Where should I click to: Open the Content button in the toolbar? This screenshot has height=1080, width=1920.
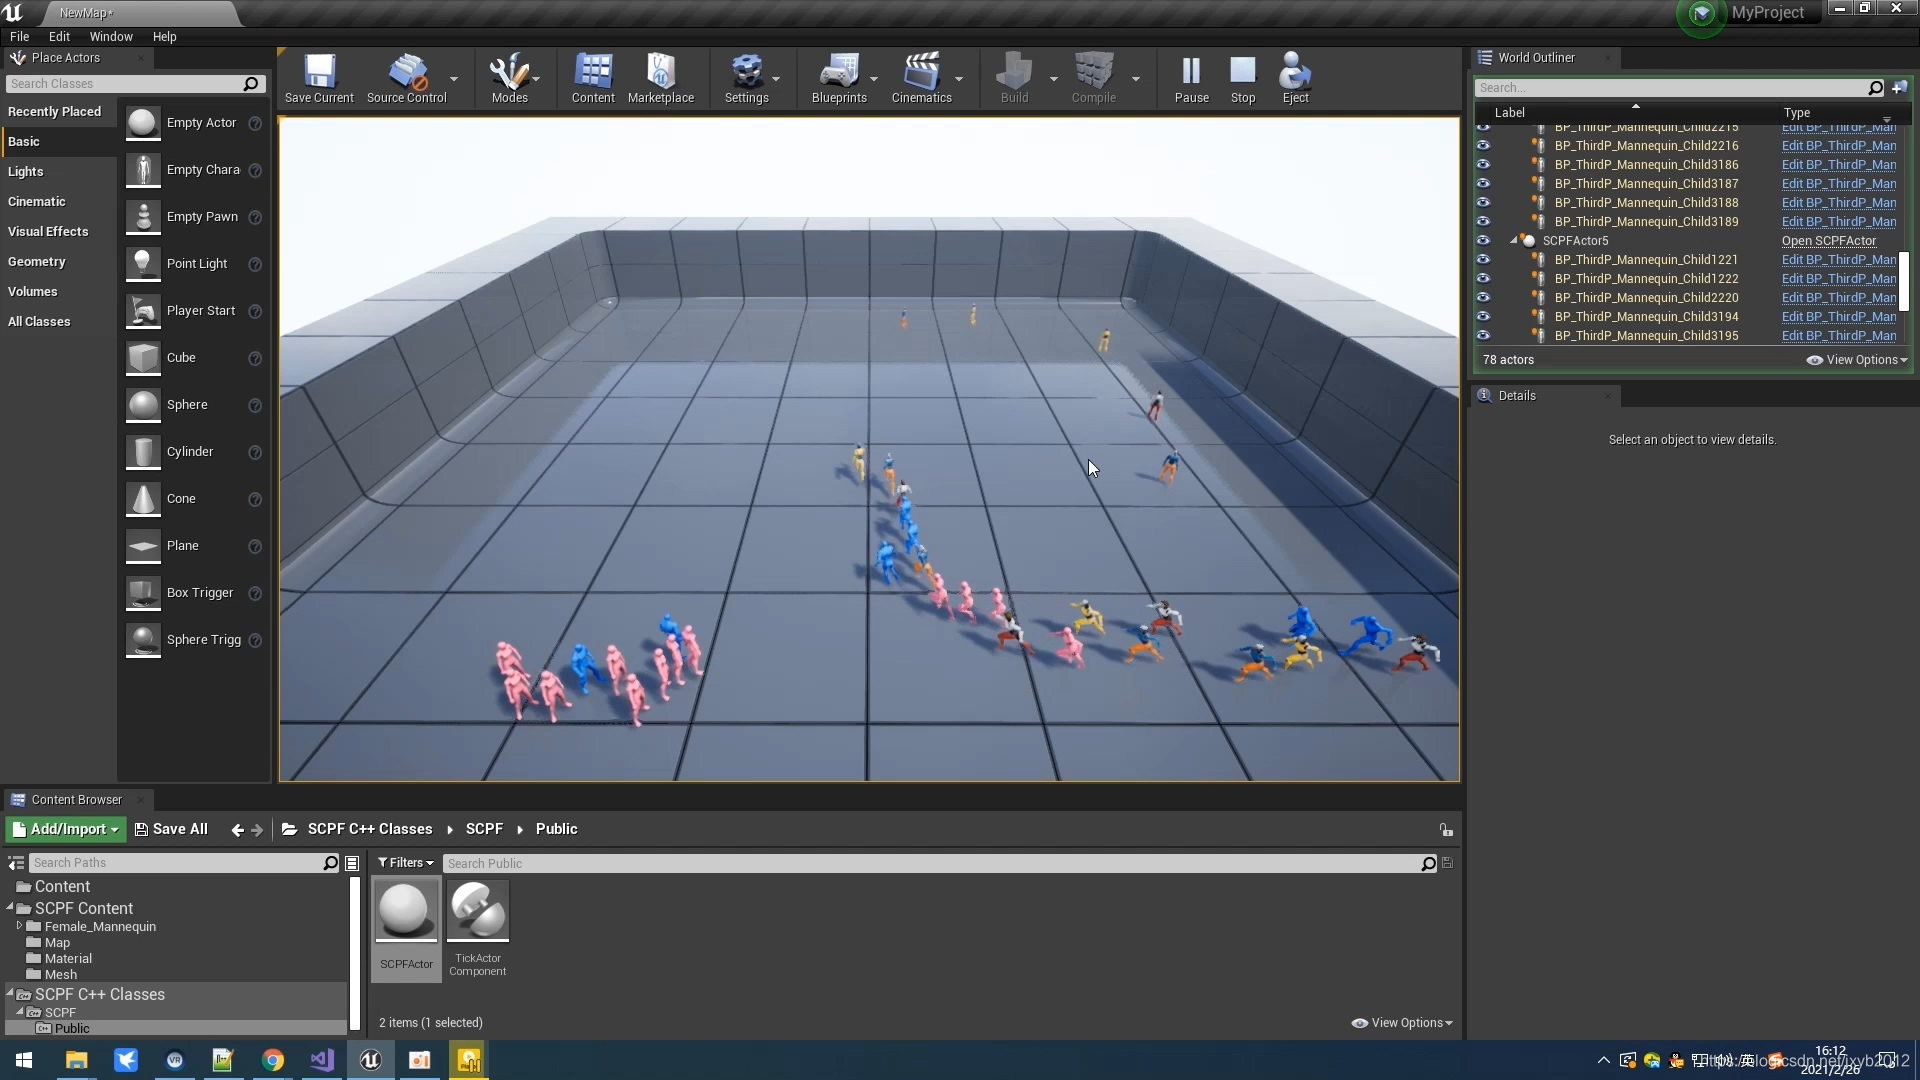(x=593, y=78)
